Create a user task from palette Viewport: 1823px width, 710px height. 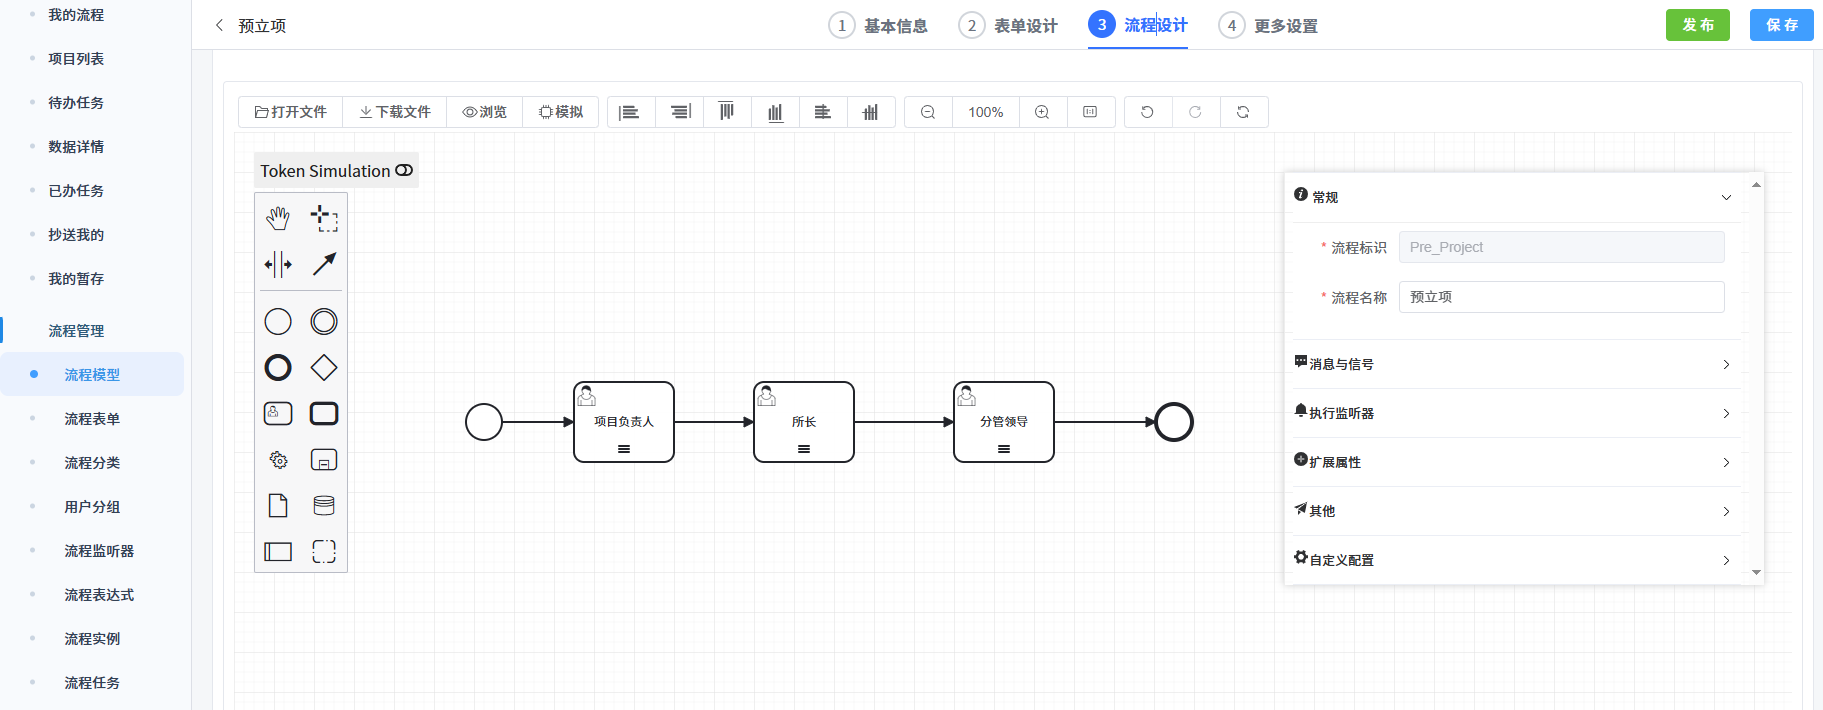278,413
